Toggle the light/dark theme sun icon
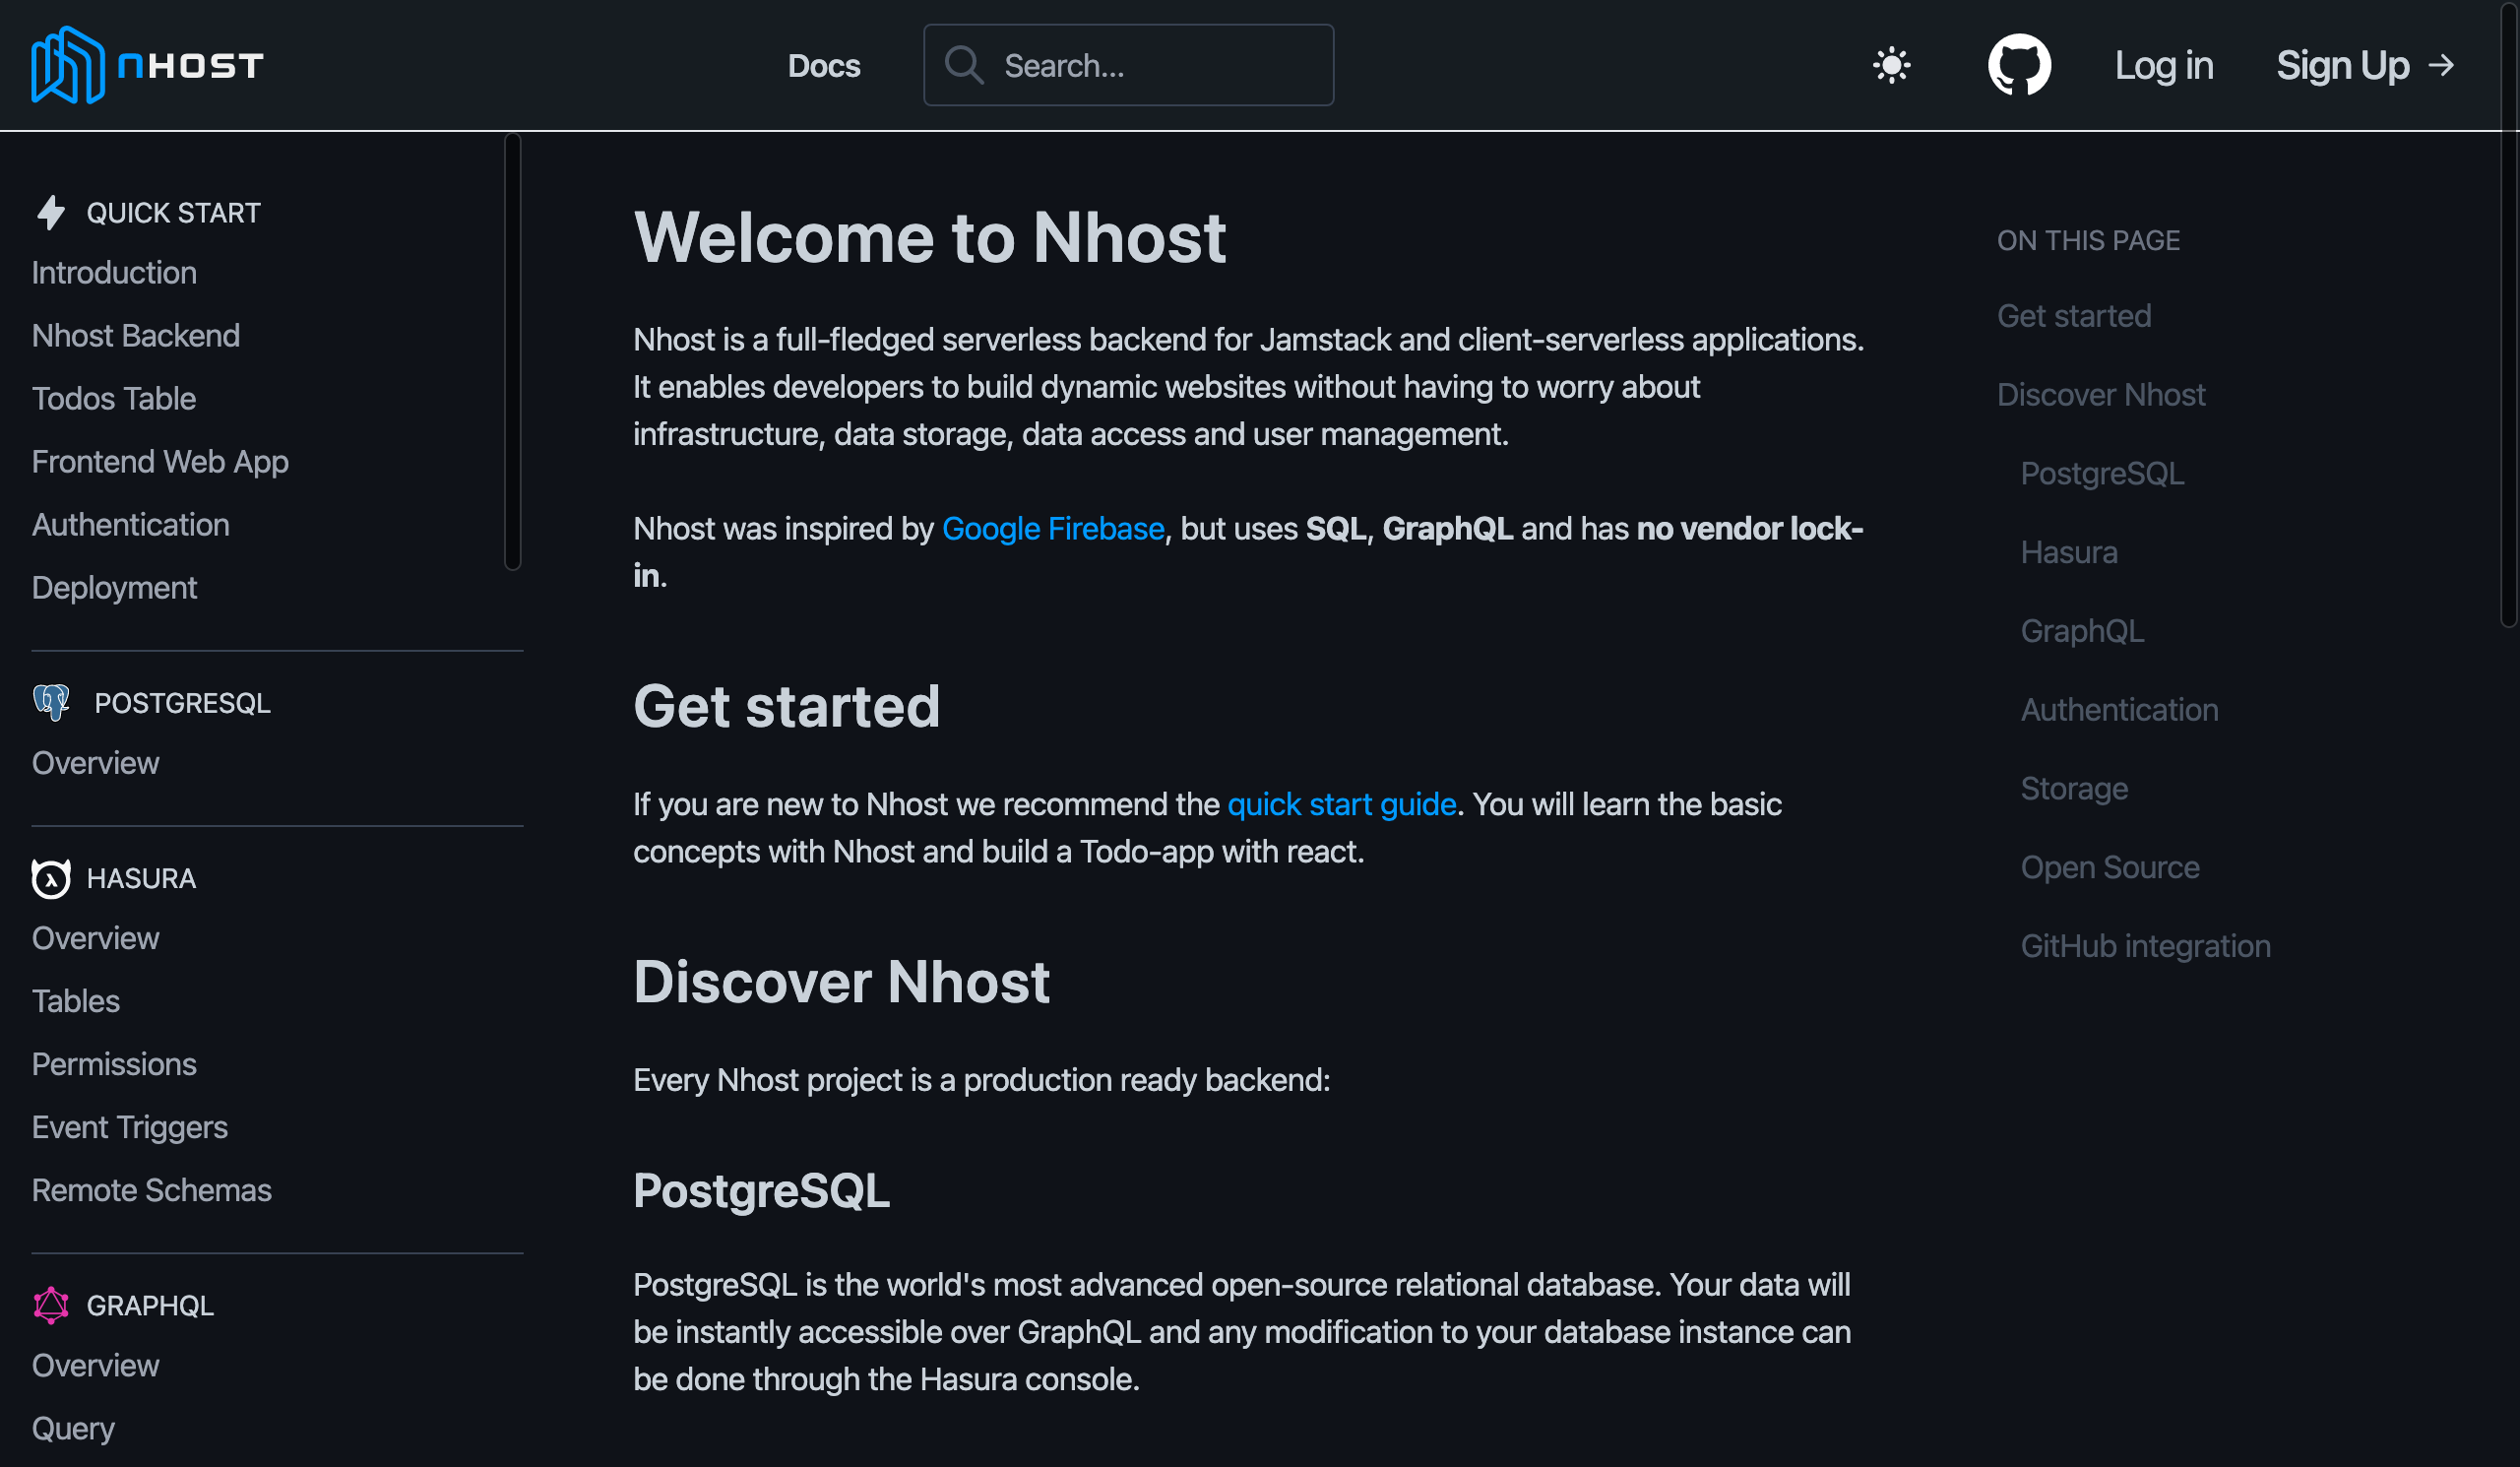2520x1467 pixels. click(x=1891, y=66)
